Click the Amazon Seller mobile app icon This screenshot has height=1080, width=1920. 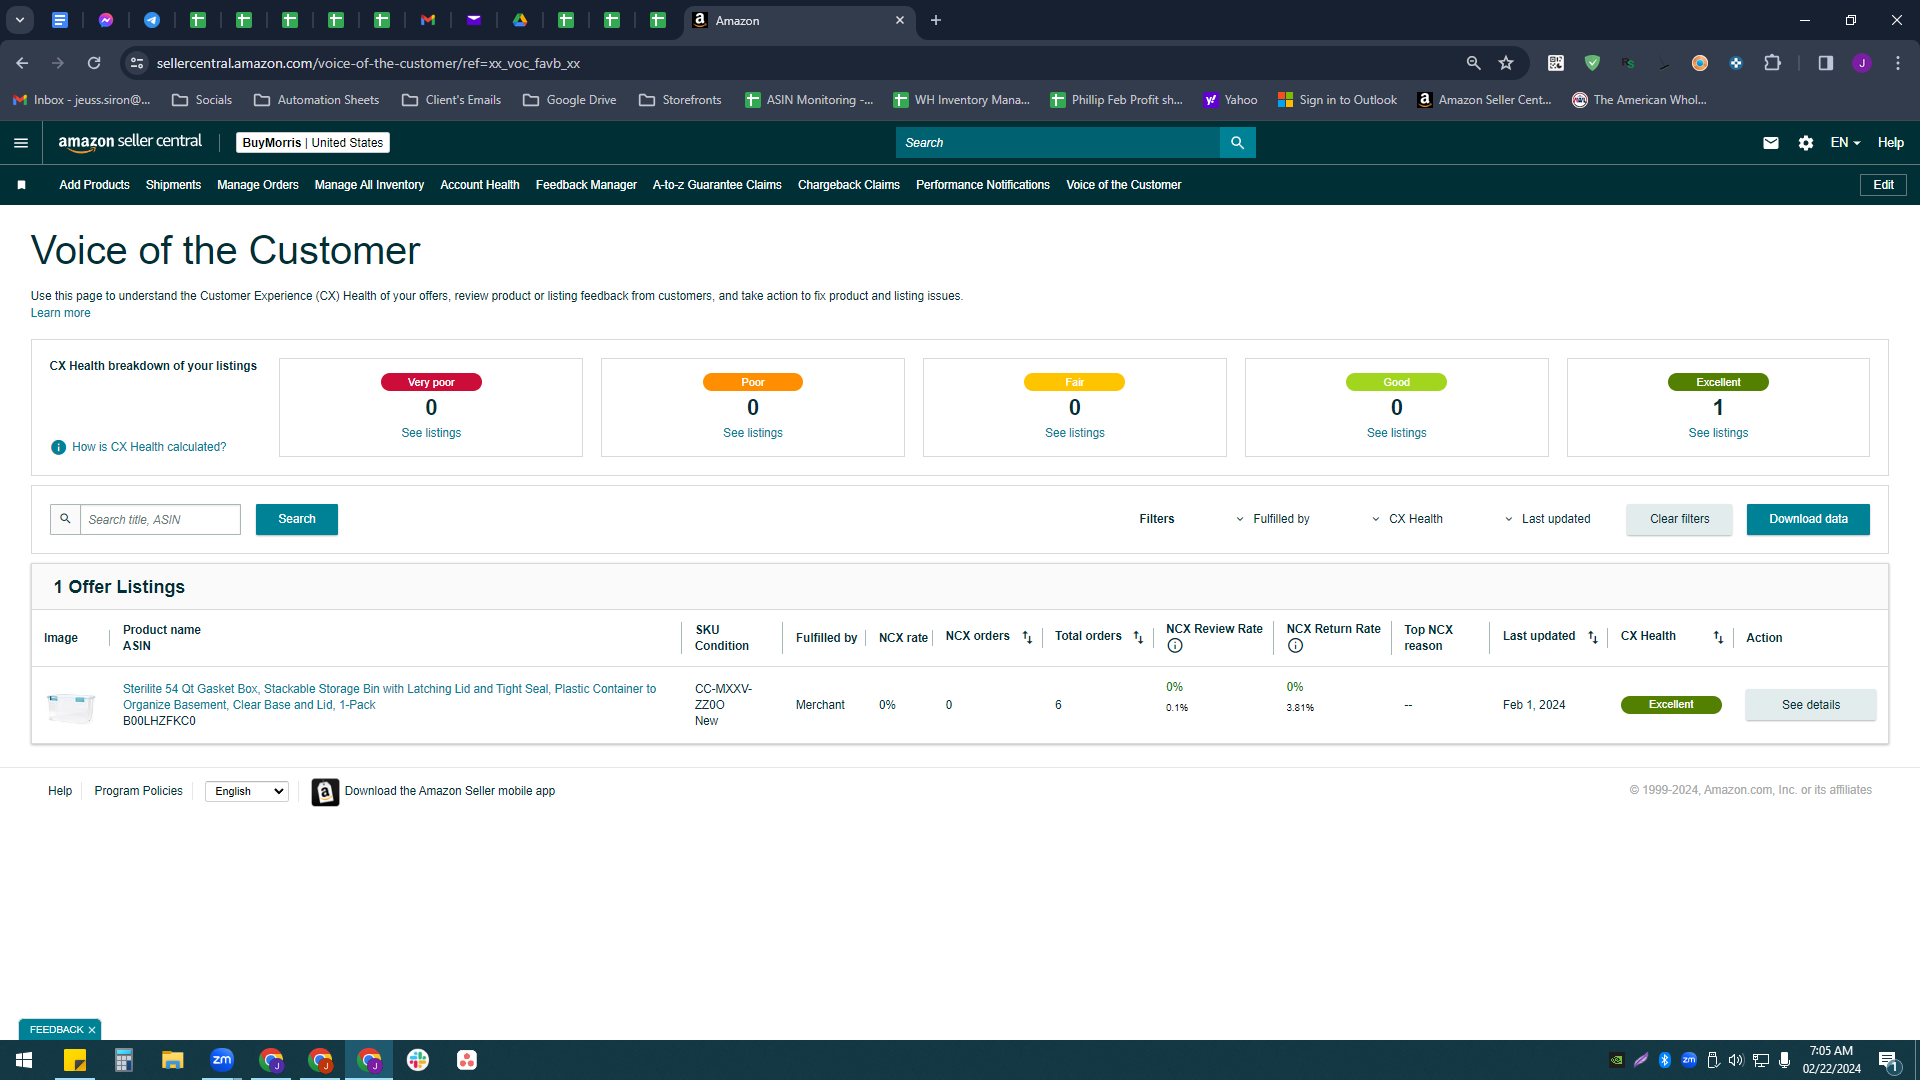tap(325, 792)
